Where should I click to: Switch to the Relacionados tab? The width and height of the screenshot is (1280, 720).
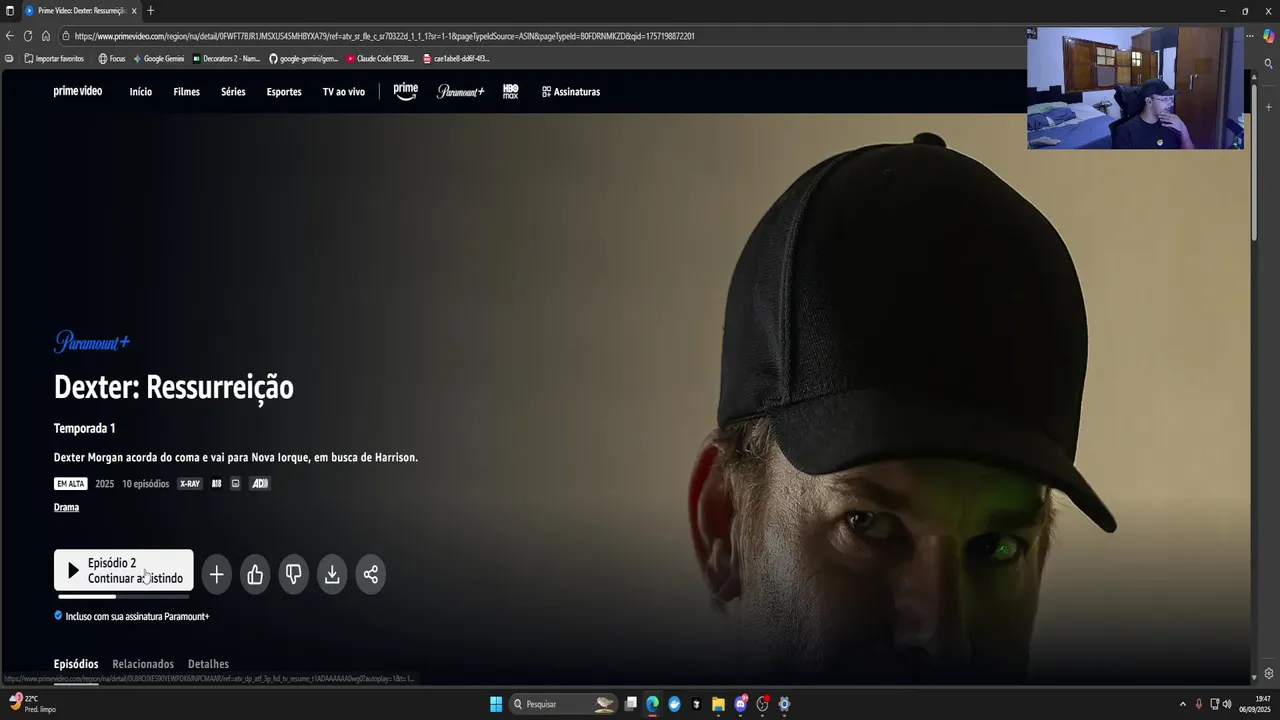point(143,664)
